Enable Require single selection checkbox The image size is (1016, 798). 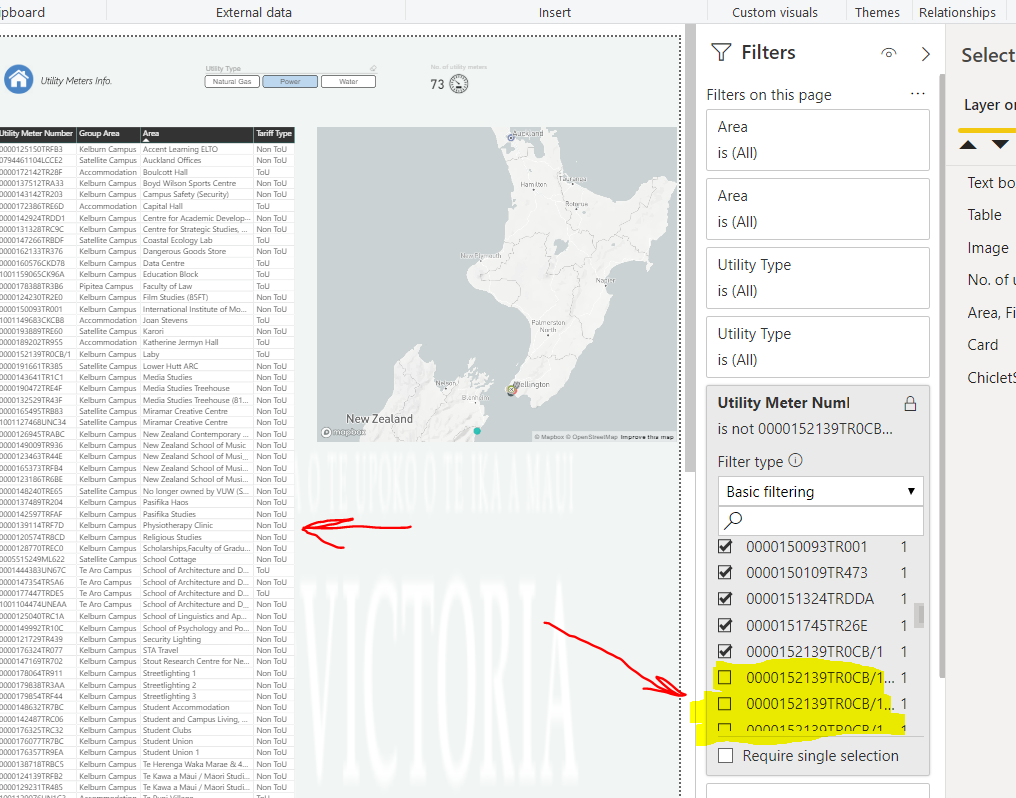pyautogui.click(x=726, y=756)
